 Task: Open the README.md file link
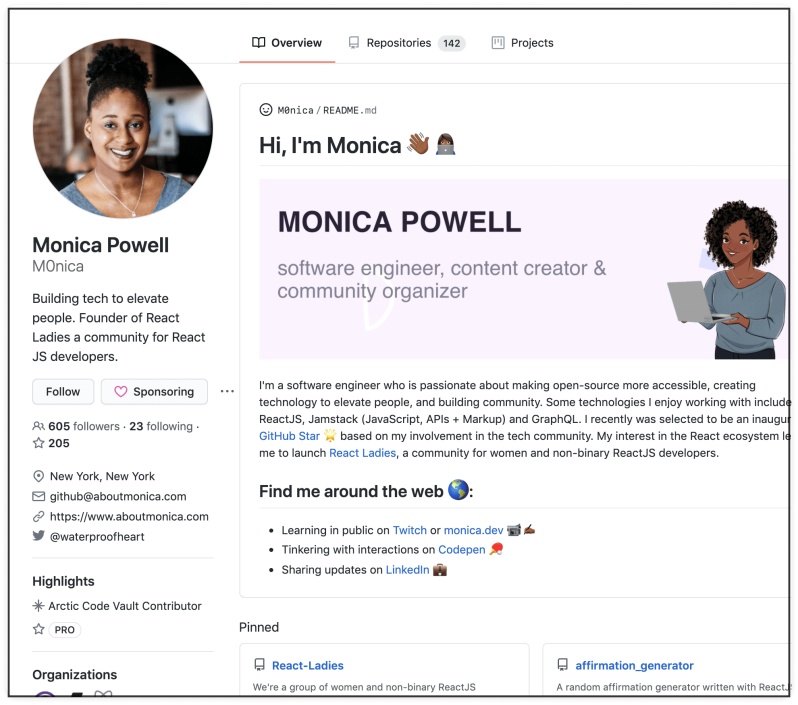tap(350, 110)
